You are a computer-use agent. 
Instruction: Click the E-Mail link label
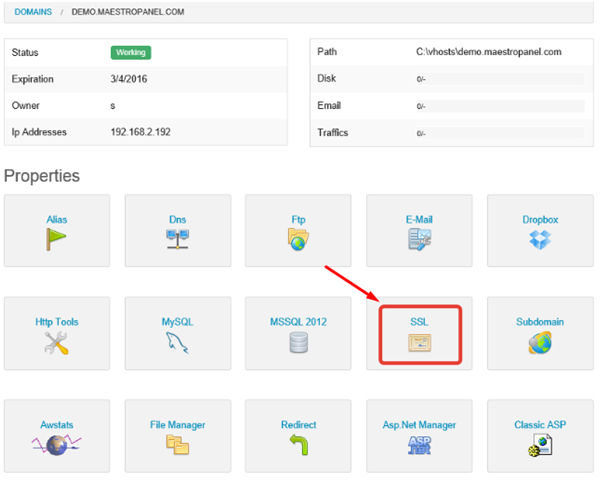point(419,219)
